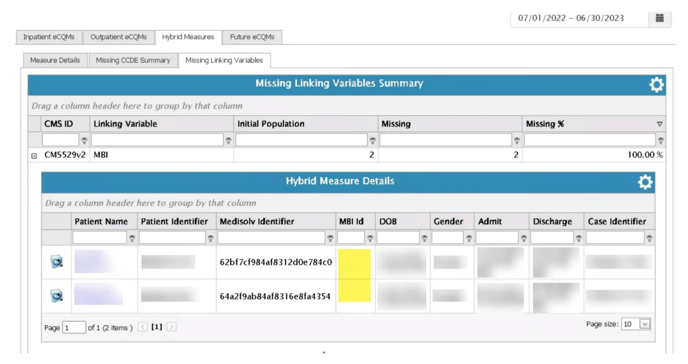Focus the Initial Population filter box
688x364 pixels.
coord(301,140)
